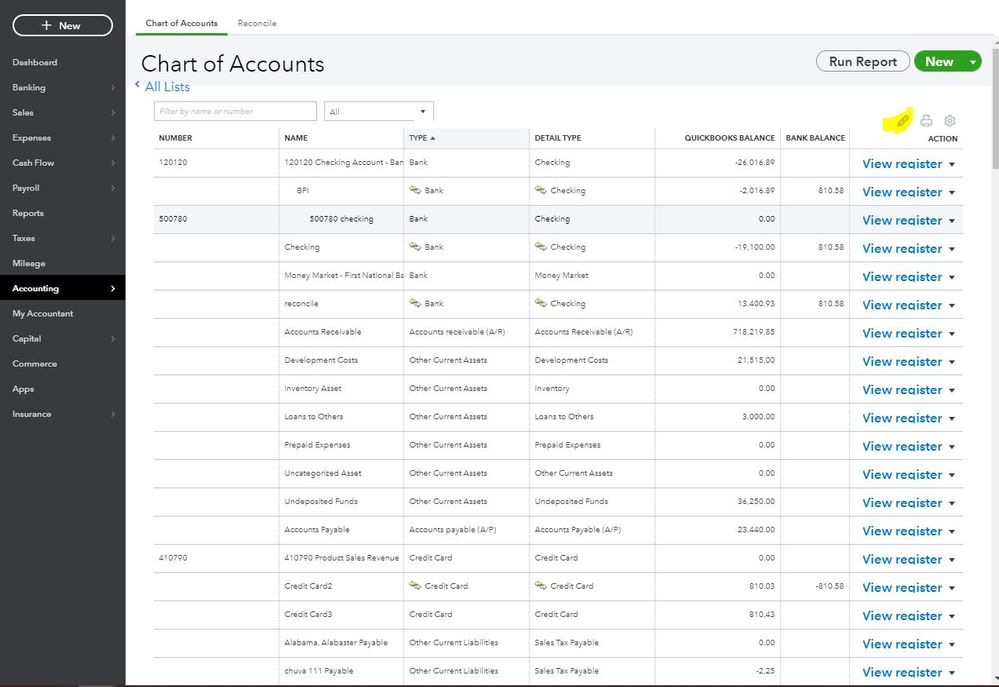This screenshot has height=687, width=999.
Task: Open the table settings gear icon
Action: coord(950,120)
